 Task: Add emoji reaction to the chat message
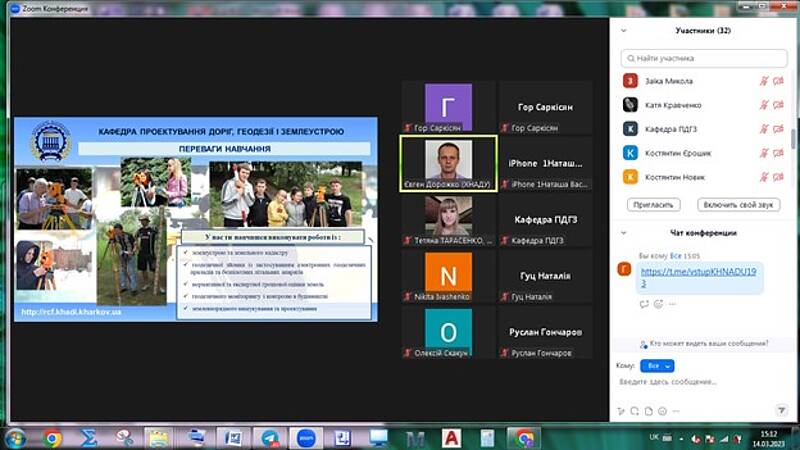coord(658,304)
